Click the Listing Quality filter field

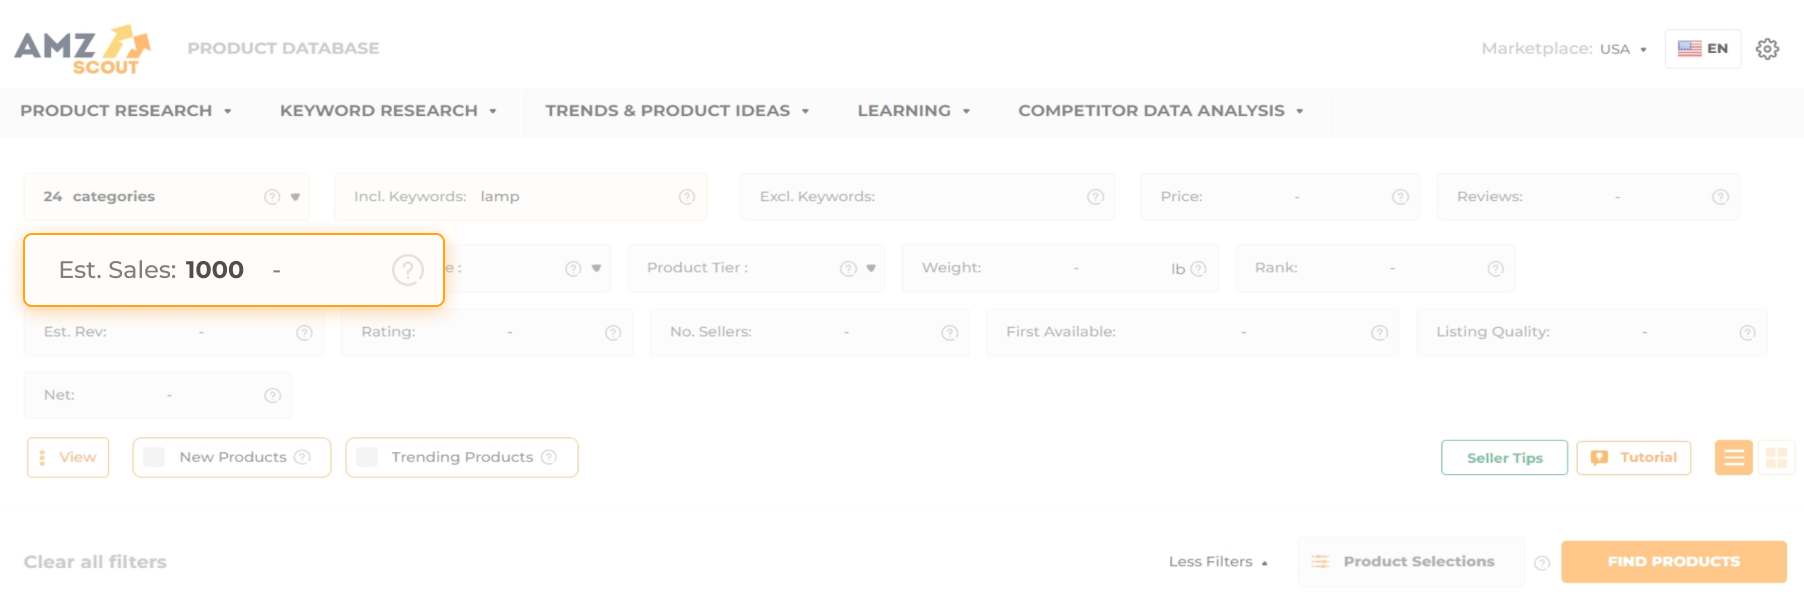tap(1592, 332)
